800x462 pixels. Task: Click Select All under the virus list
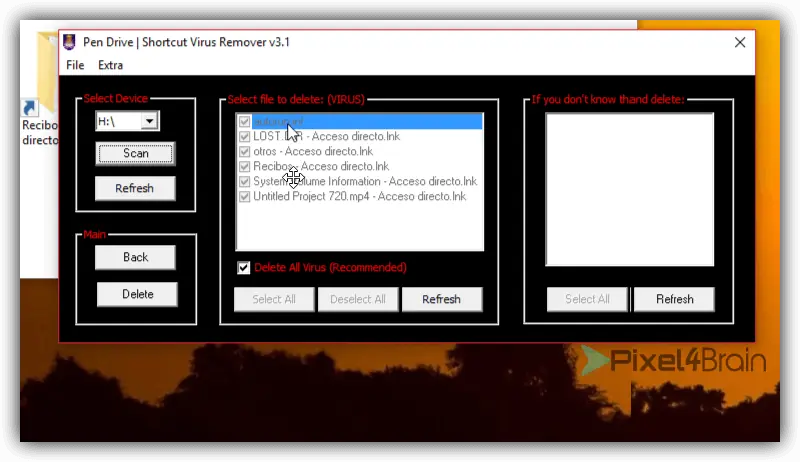(x=274, y=299)
